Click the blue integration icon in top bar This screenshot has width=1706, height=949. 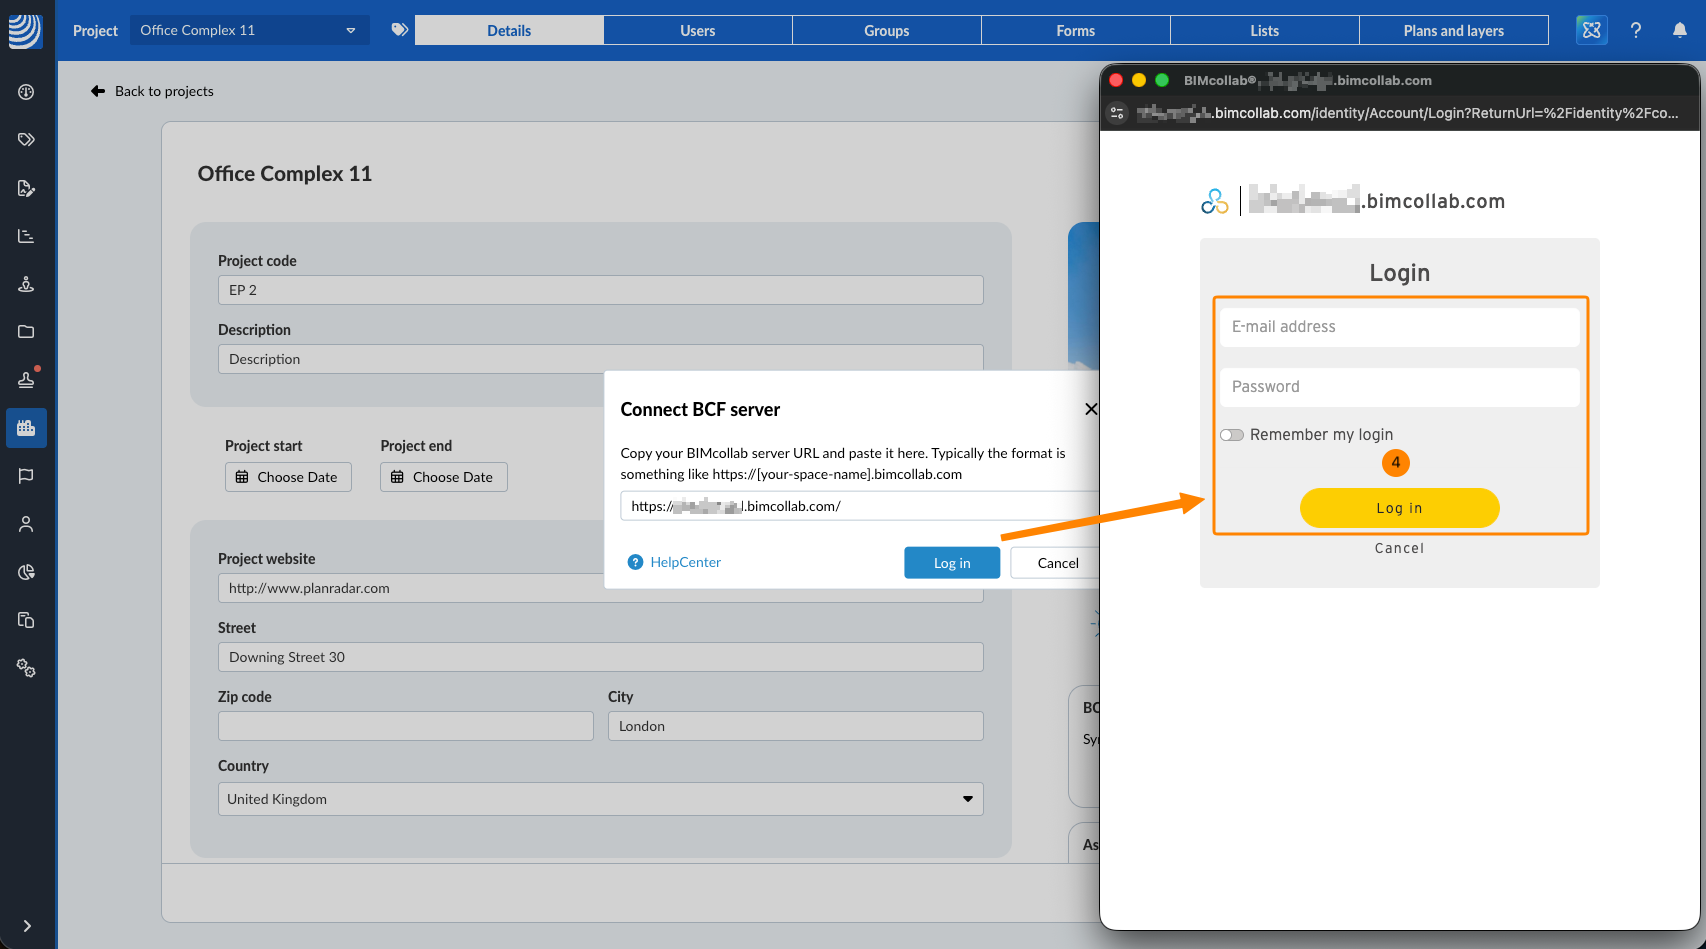(1592, 30)
